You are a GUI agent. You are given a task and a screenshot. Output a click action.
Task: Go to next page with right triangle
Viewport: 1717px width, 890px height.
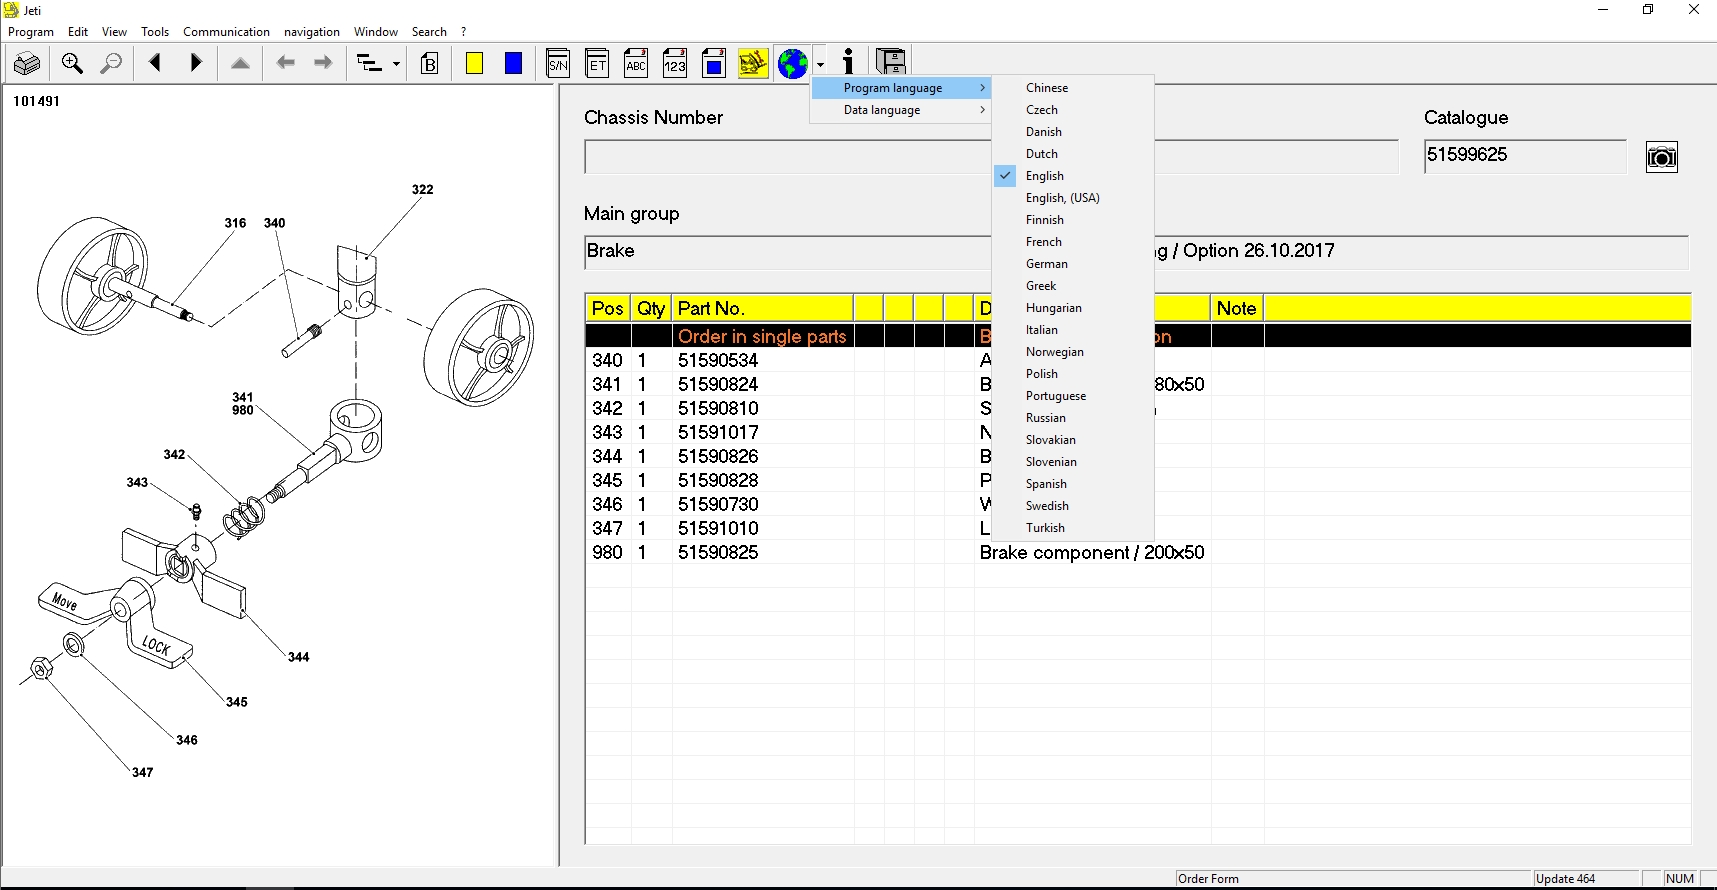click(196, 63)
